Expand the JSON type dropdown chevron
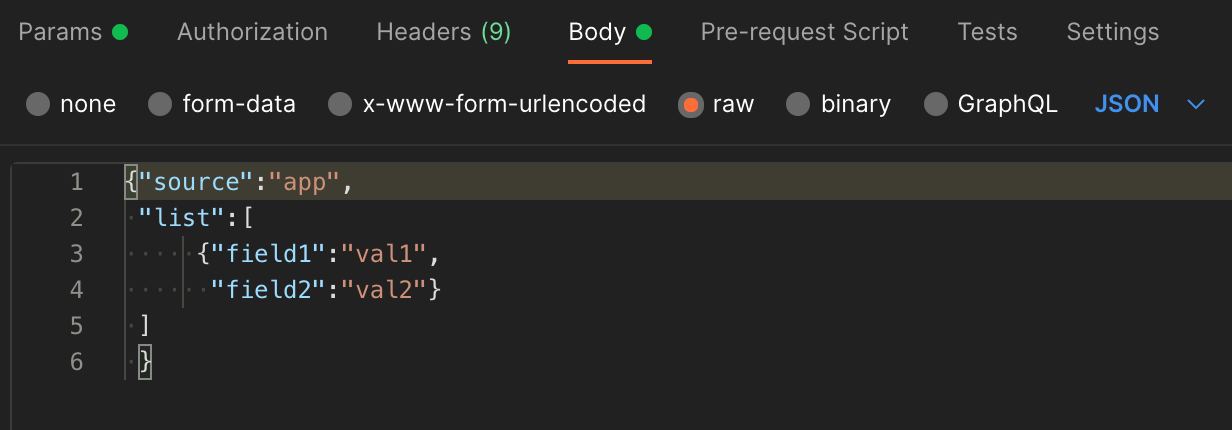 1196,104
